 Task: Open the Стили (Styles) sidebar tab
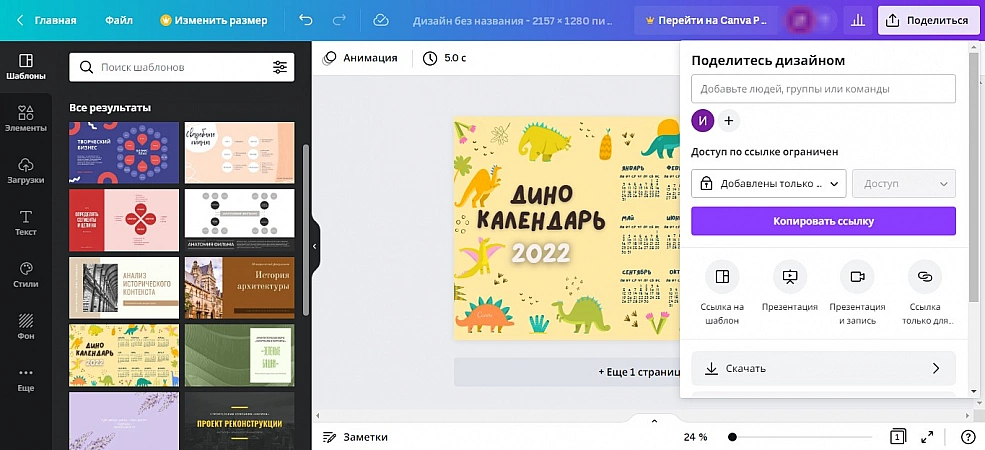pyautogui.click(x=26, y=275)
